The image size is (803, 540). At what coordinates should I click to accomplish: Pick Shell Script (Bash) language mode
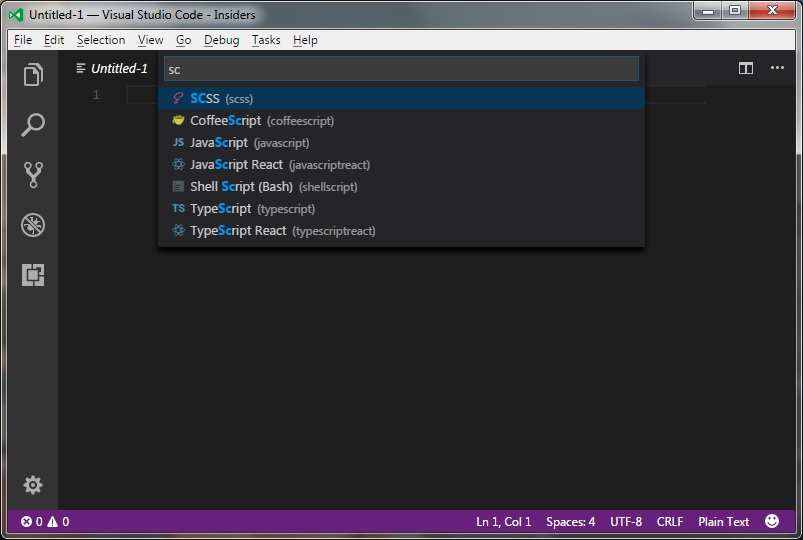click(401, 186)
